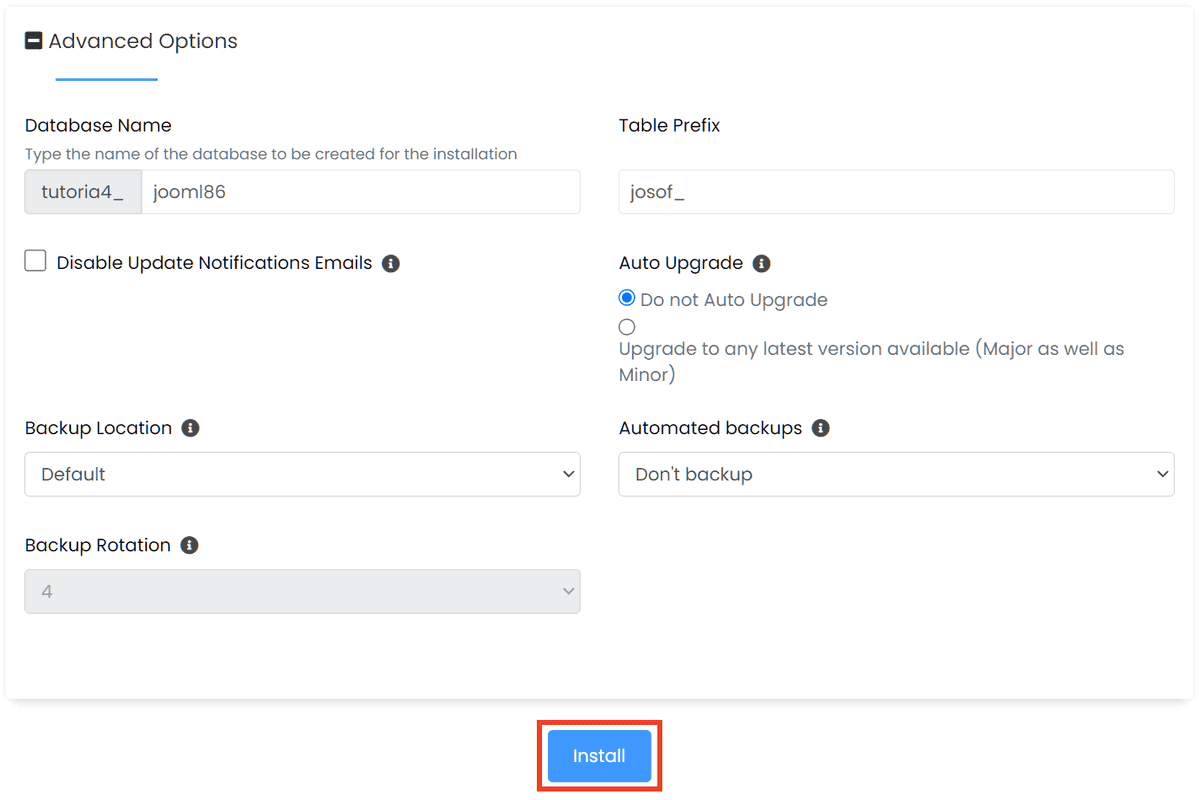This screenshot has height=800, width=1200.
Task: Open the Disable Update Notifications info tooltip
Action: tap(390, 263)
